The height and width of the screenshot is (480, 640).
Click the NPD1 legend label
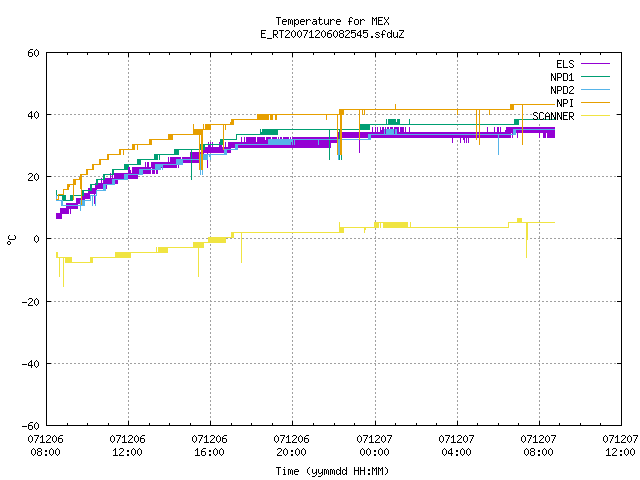(x=562, y=77)
